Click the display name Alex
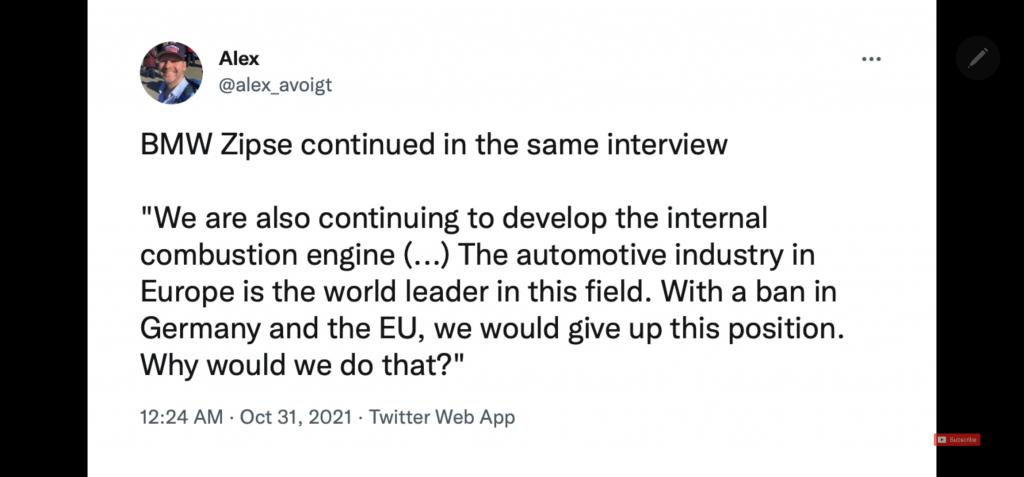The height and width of the screenshot is (477, 1024). [238, 58]
